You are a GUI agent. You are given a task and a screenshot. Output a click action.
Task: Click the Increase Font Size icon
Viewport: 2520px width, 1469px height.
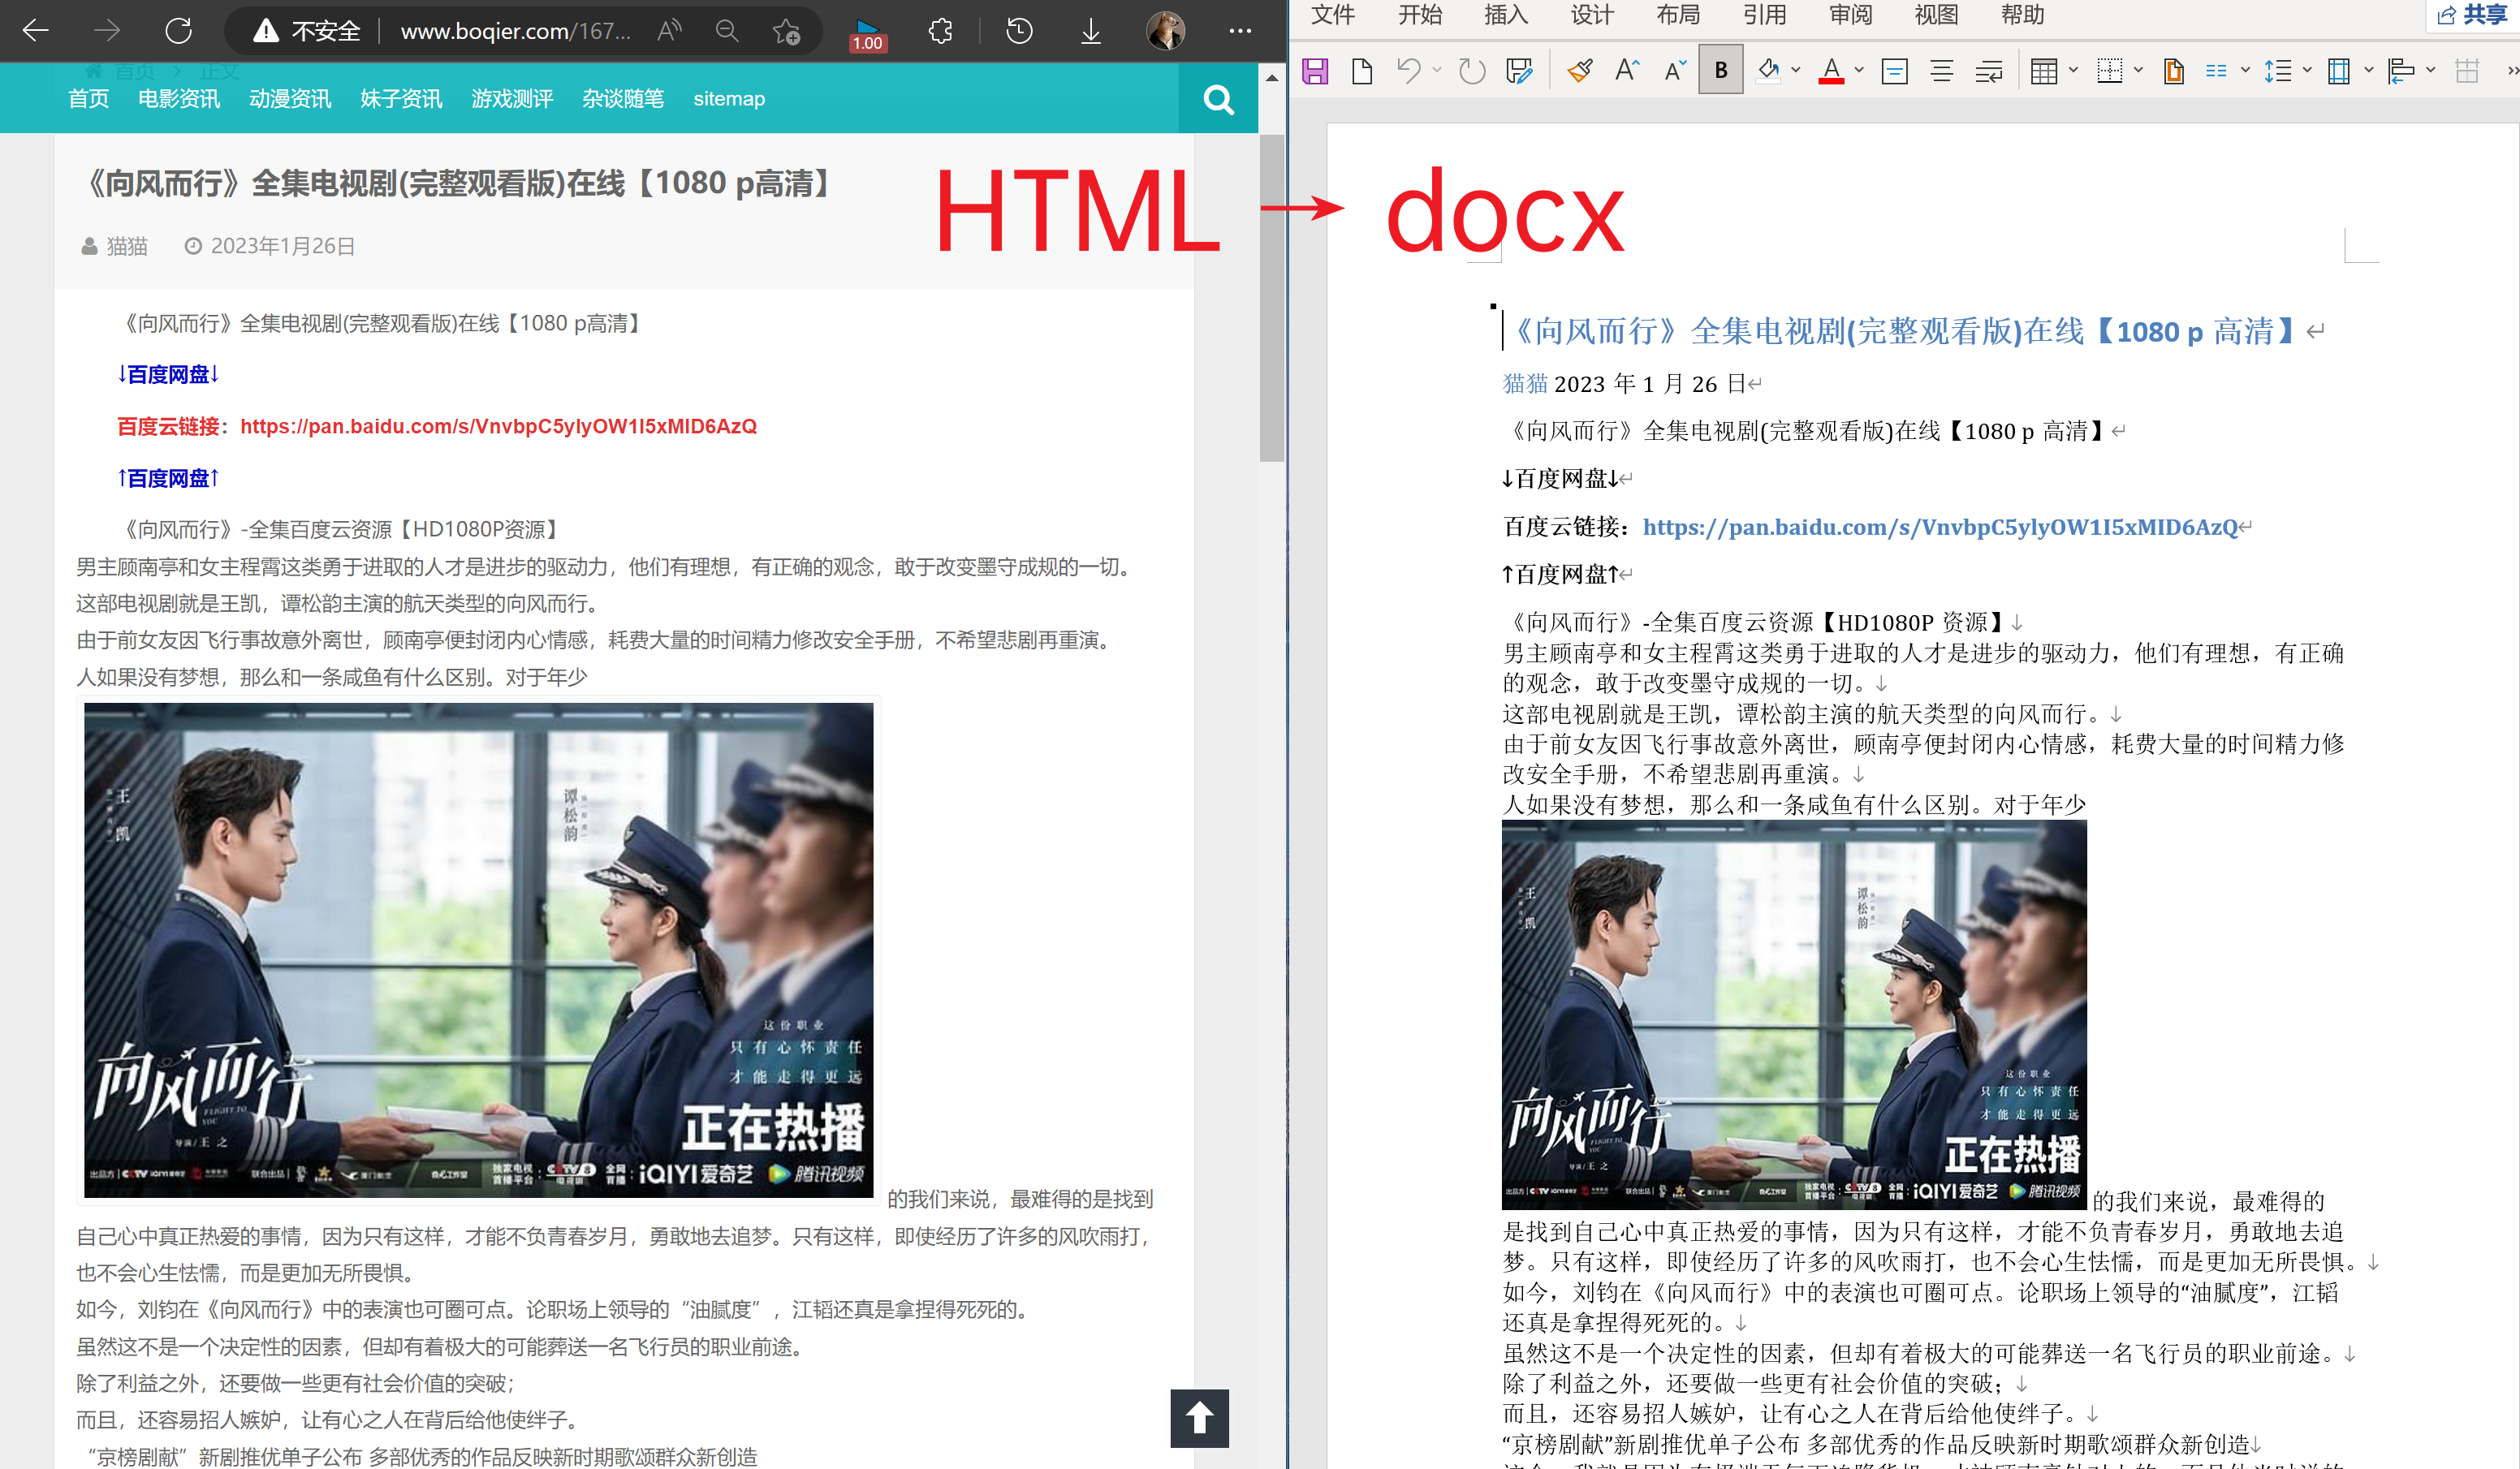1627,71
